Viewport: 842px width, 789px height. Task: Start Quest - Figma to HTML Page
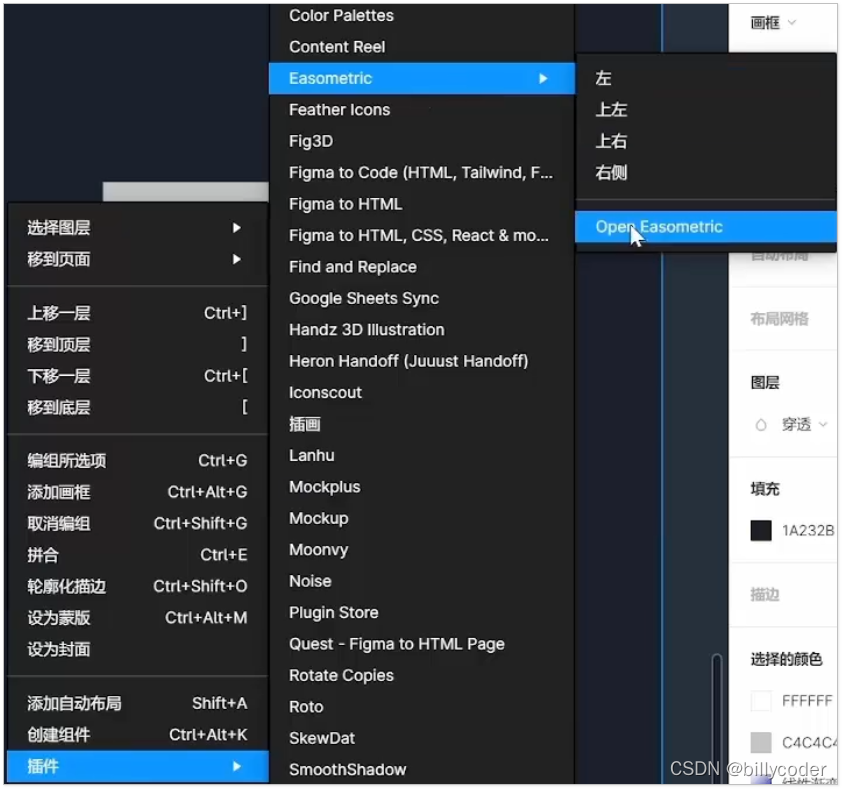click(422, 644)
